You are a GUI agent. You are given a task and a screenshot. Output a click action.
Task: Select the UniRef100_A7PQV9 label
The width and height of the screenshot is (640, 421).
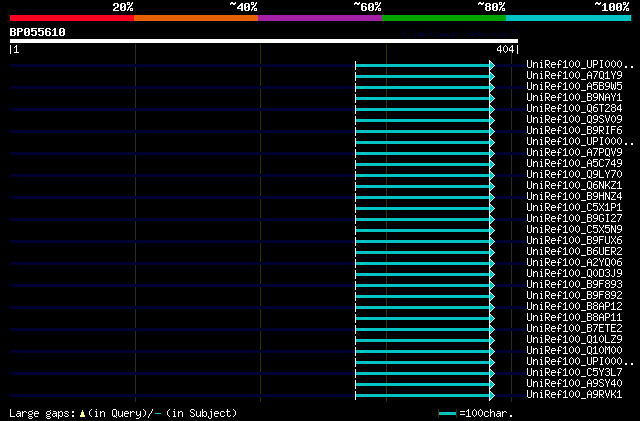(574, 153)
